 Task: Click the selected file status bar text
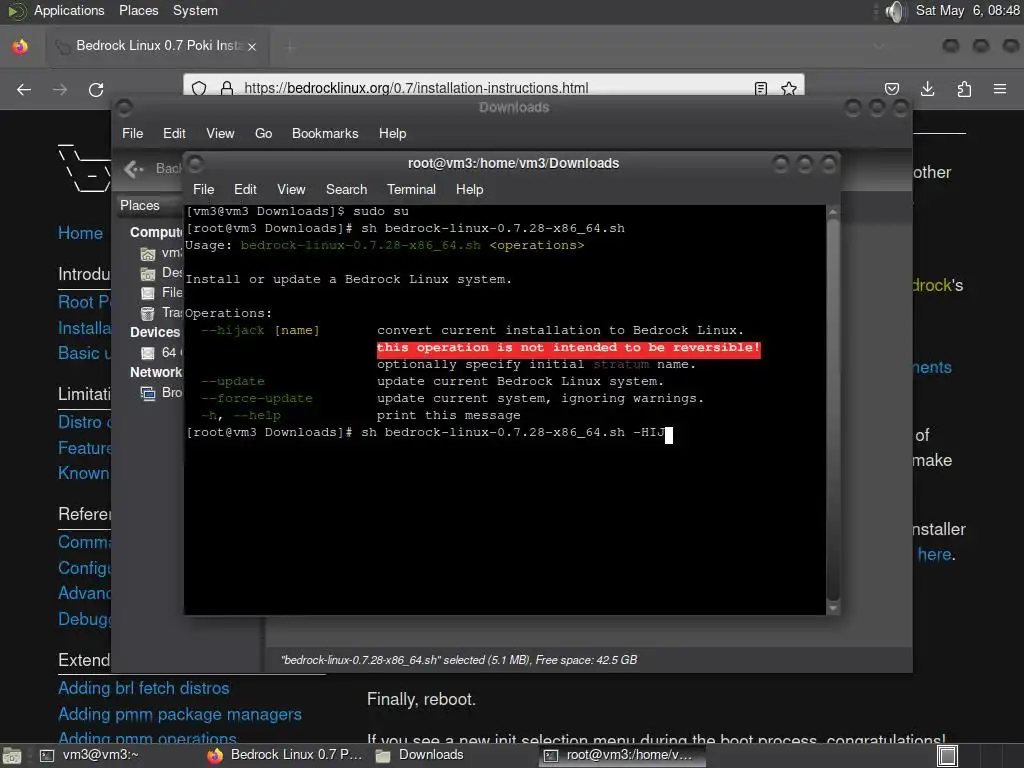459,660
